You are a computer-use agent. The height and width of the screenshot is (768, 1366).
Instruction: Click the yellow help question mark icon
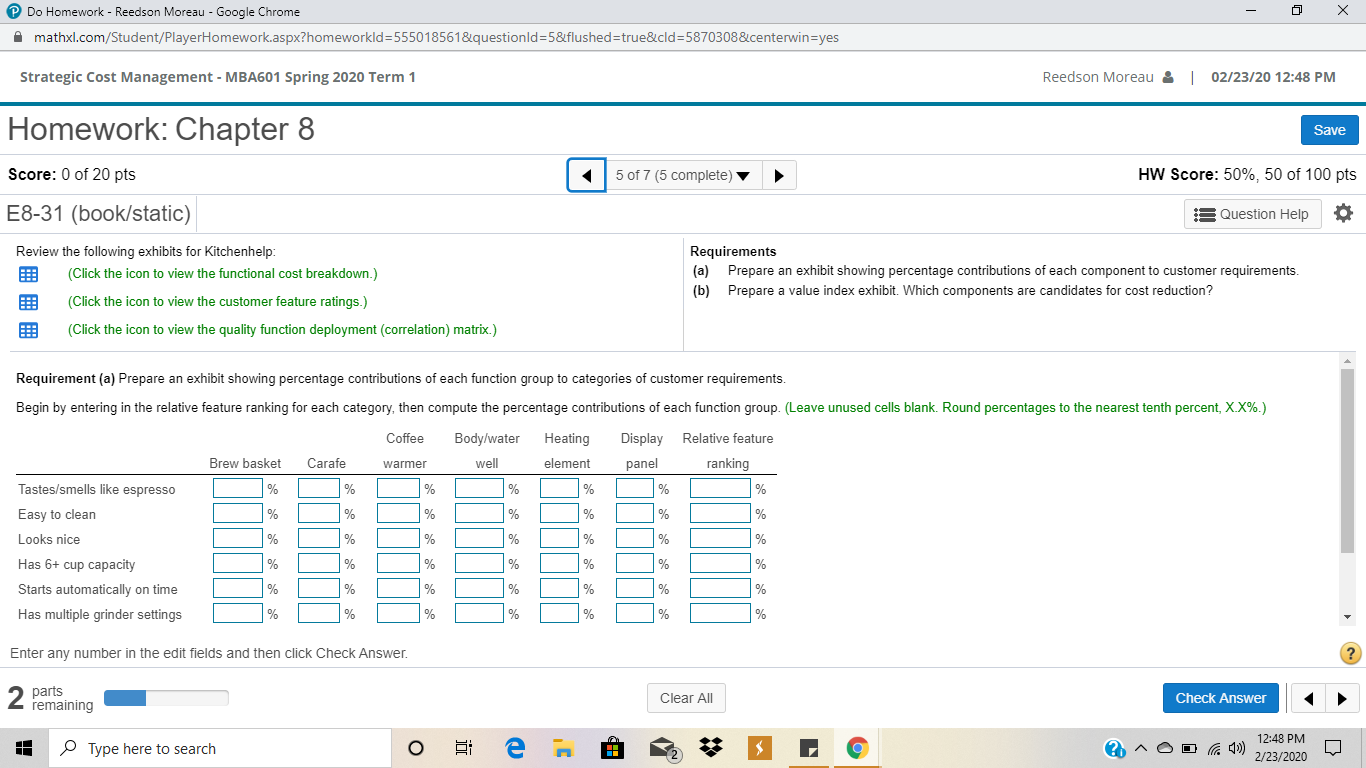pyautogui.click(x=1350, y=654)
